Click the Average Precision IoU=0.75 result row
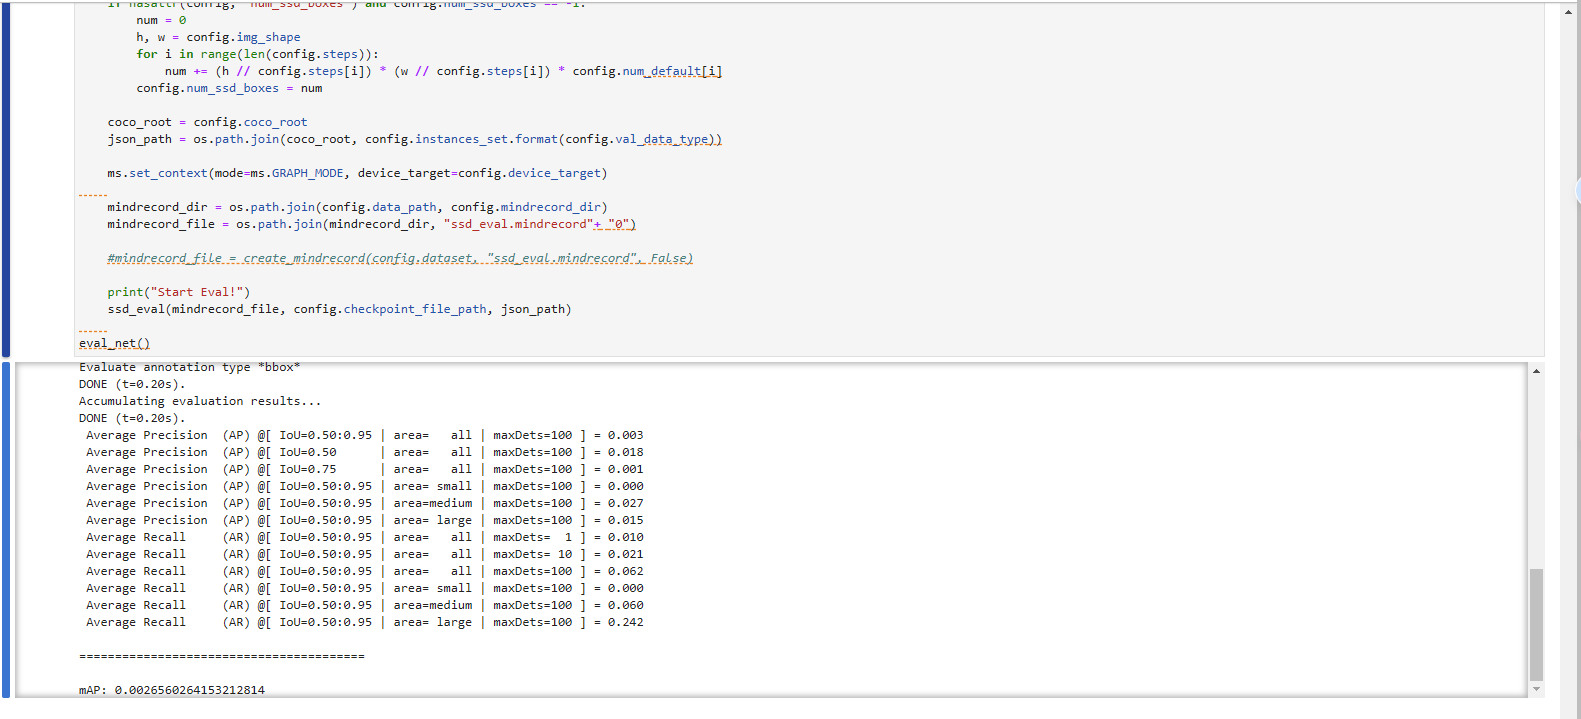 coord(364,469)
